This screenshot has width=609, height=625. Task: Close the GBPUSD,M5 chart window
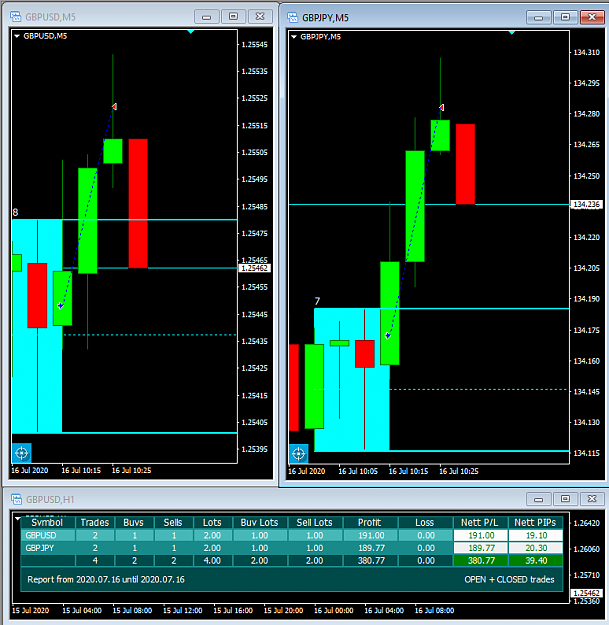(260, 17)
